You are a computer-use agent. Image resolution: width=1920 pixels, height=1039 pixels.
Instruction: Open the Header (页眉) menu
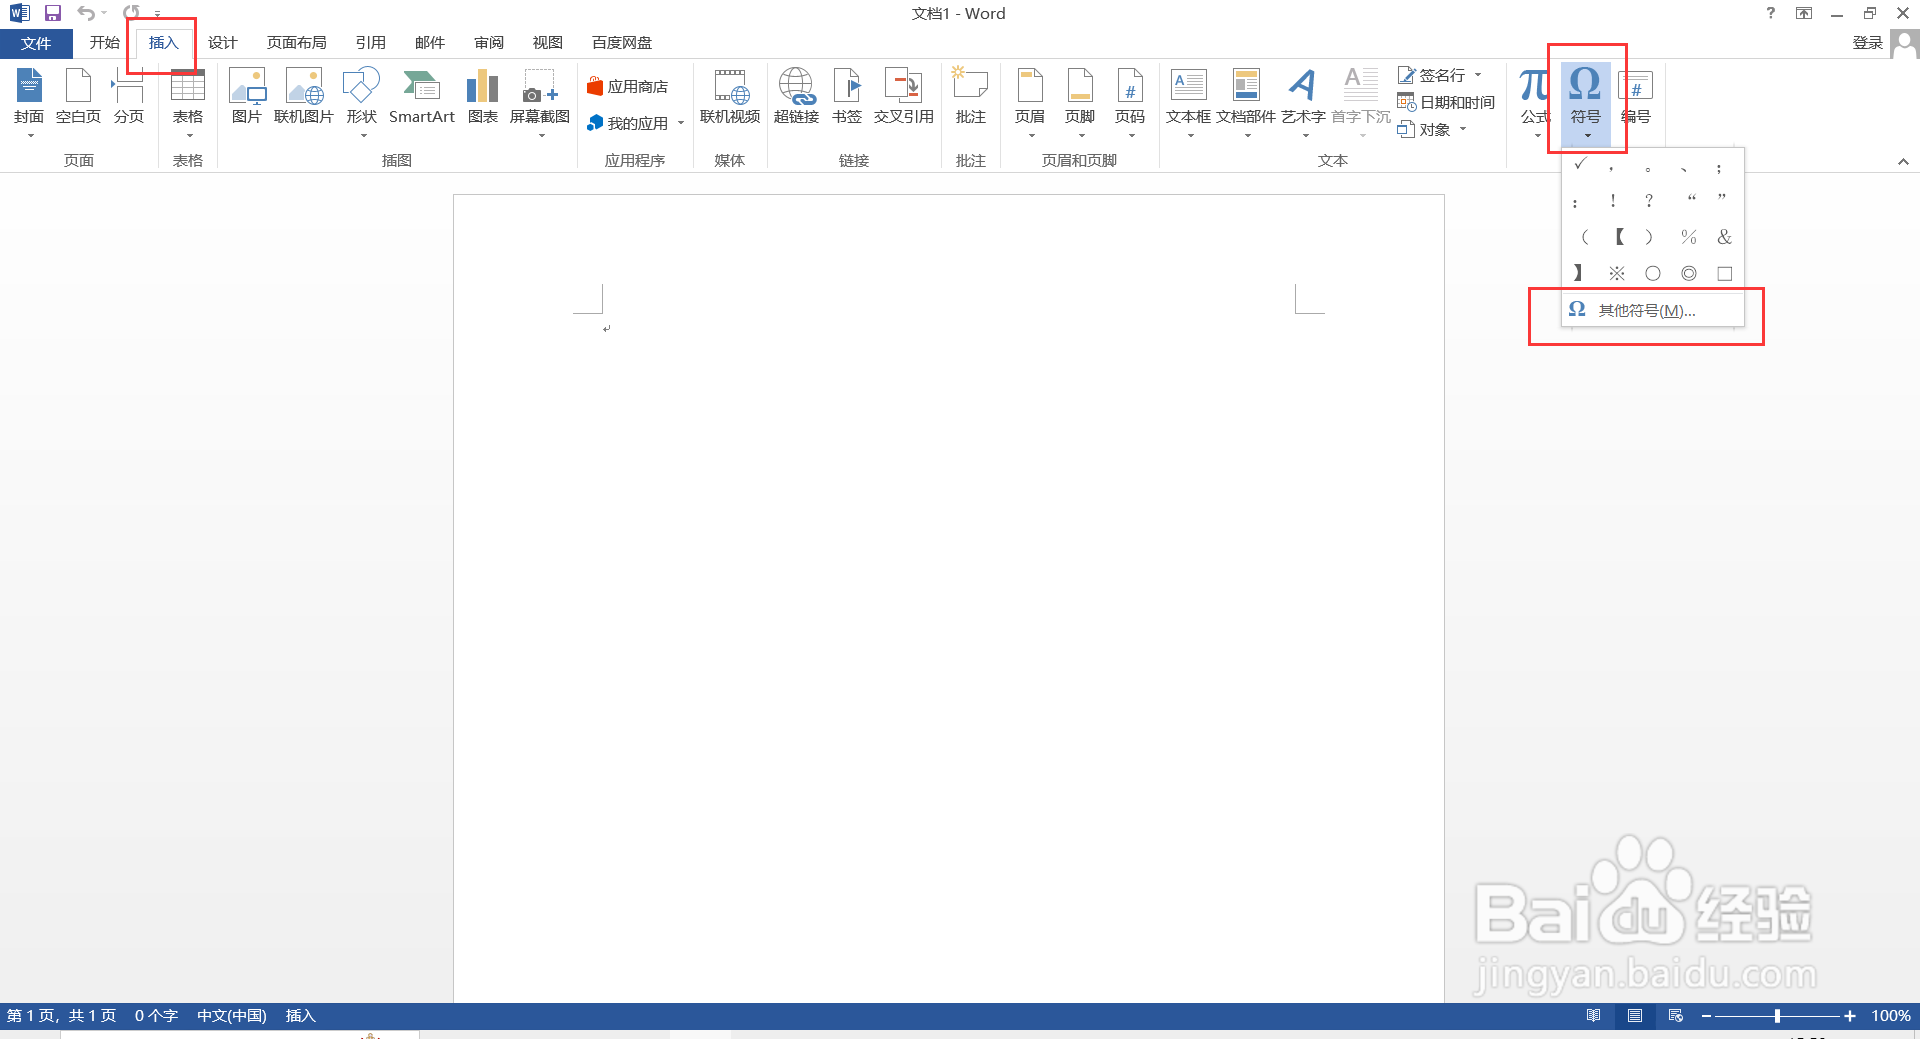[x=1030, y=100]
